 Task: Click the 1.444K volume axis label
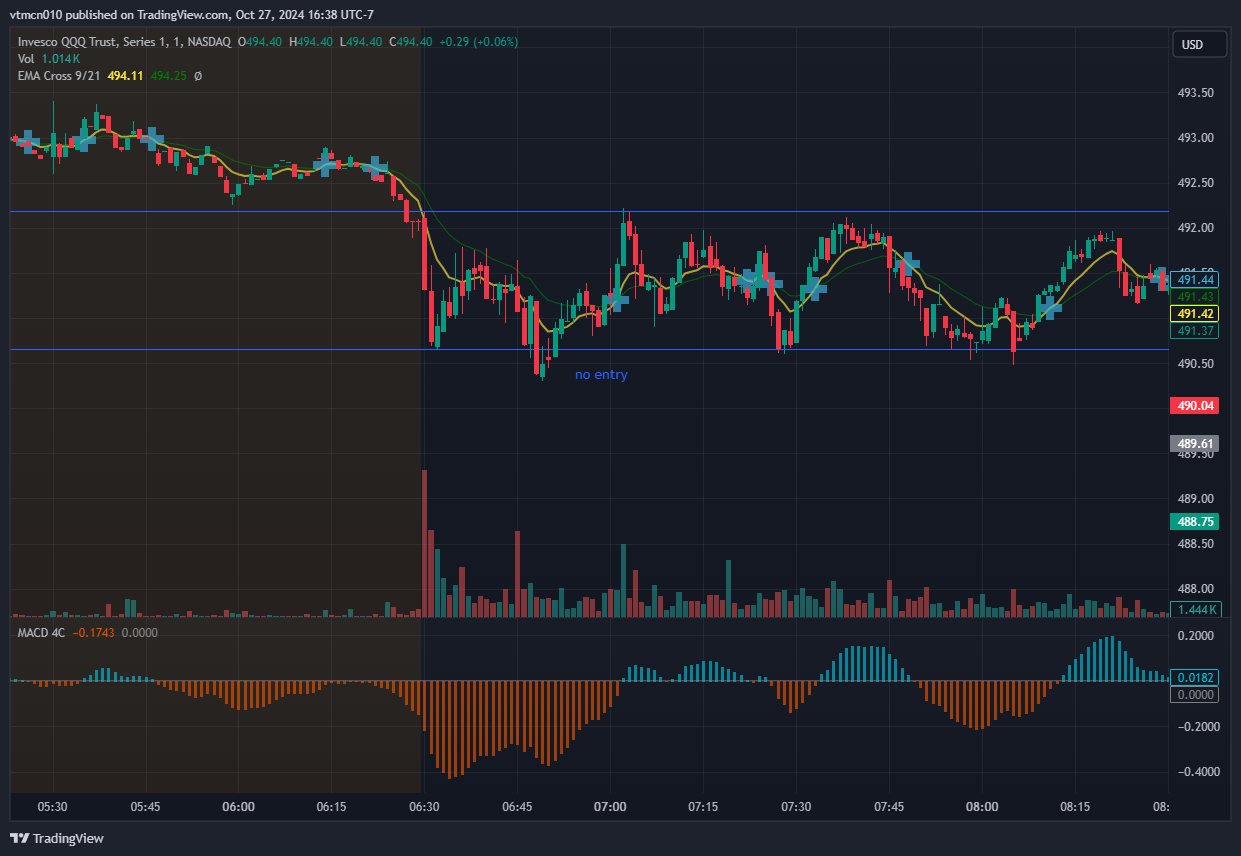(x=1196, y=609)
